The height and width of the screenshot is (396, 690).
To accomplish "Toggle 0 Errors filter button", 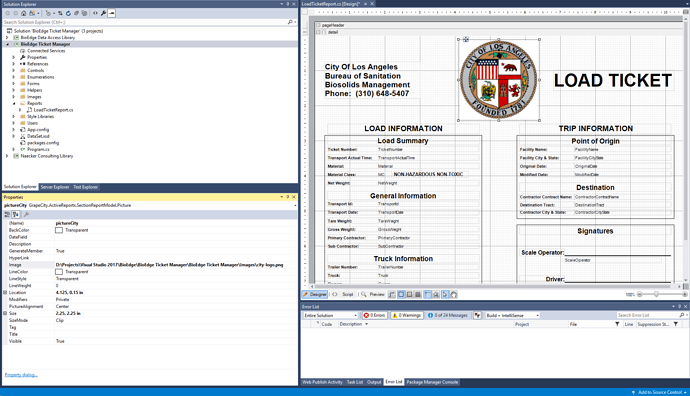I will 374,315.
